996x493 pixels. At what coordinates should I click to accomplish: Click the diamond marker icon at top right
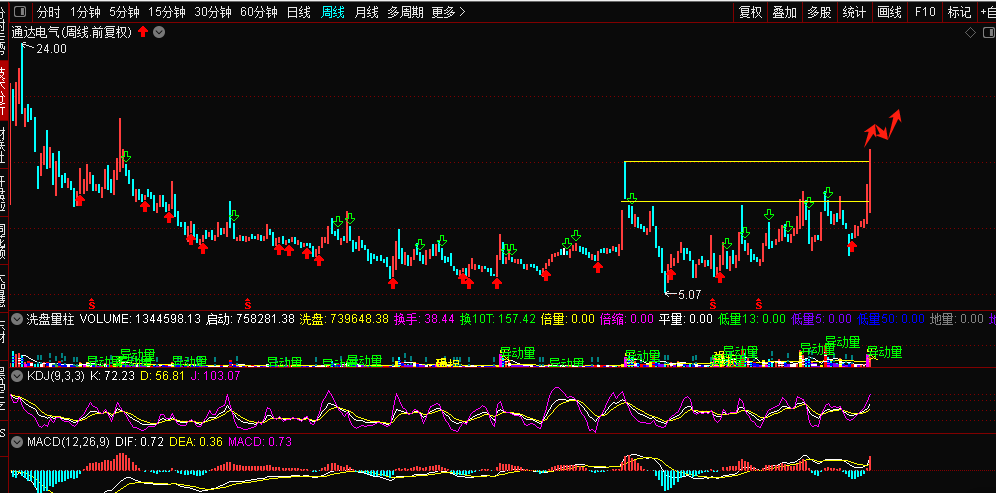pyautogui.click(x=970, y=32)
